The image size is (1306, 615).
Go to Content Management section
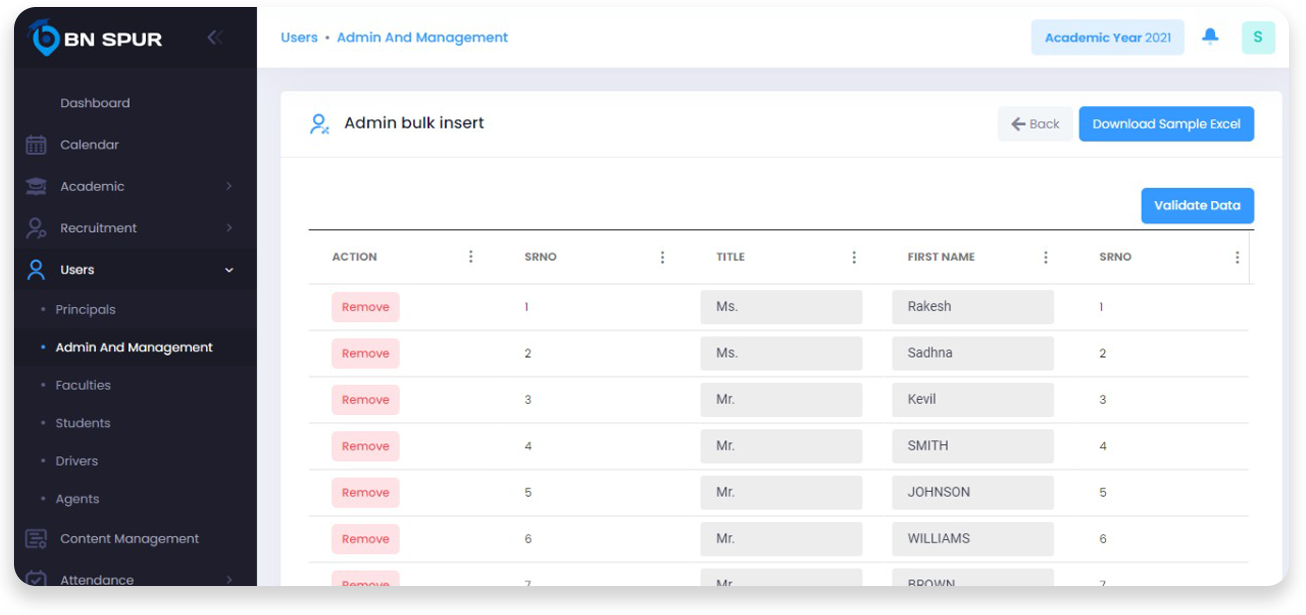[129, 539]
